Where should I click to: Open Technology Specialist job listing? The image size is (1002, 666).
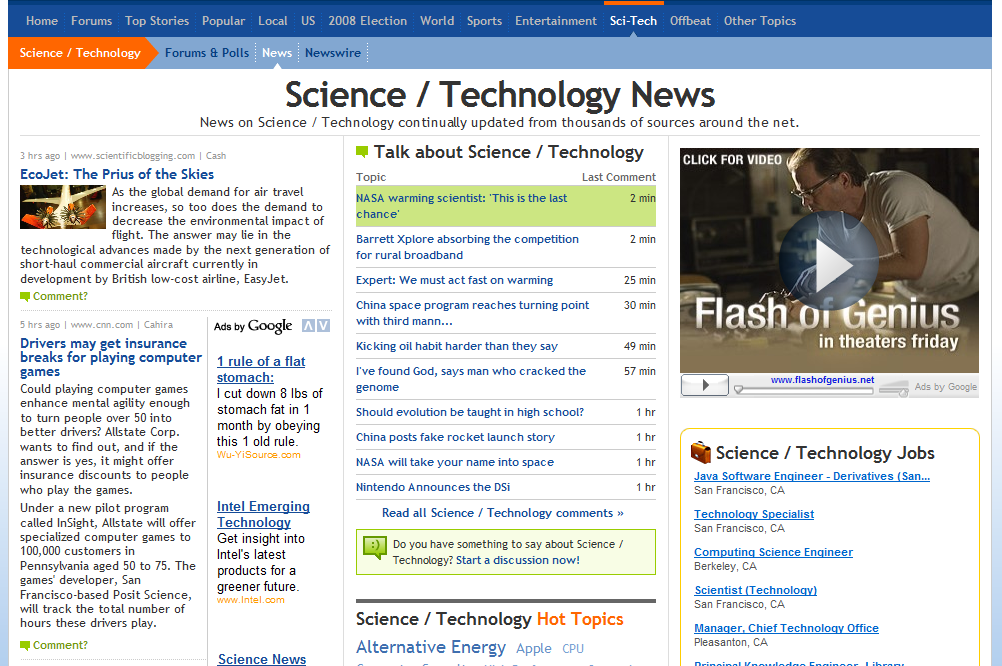click(754, 515)
